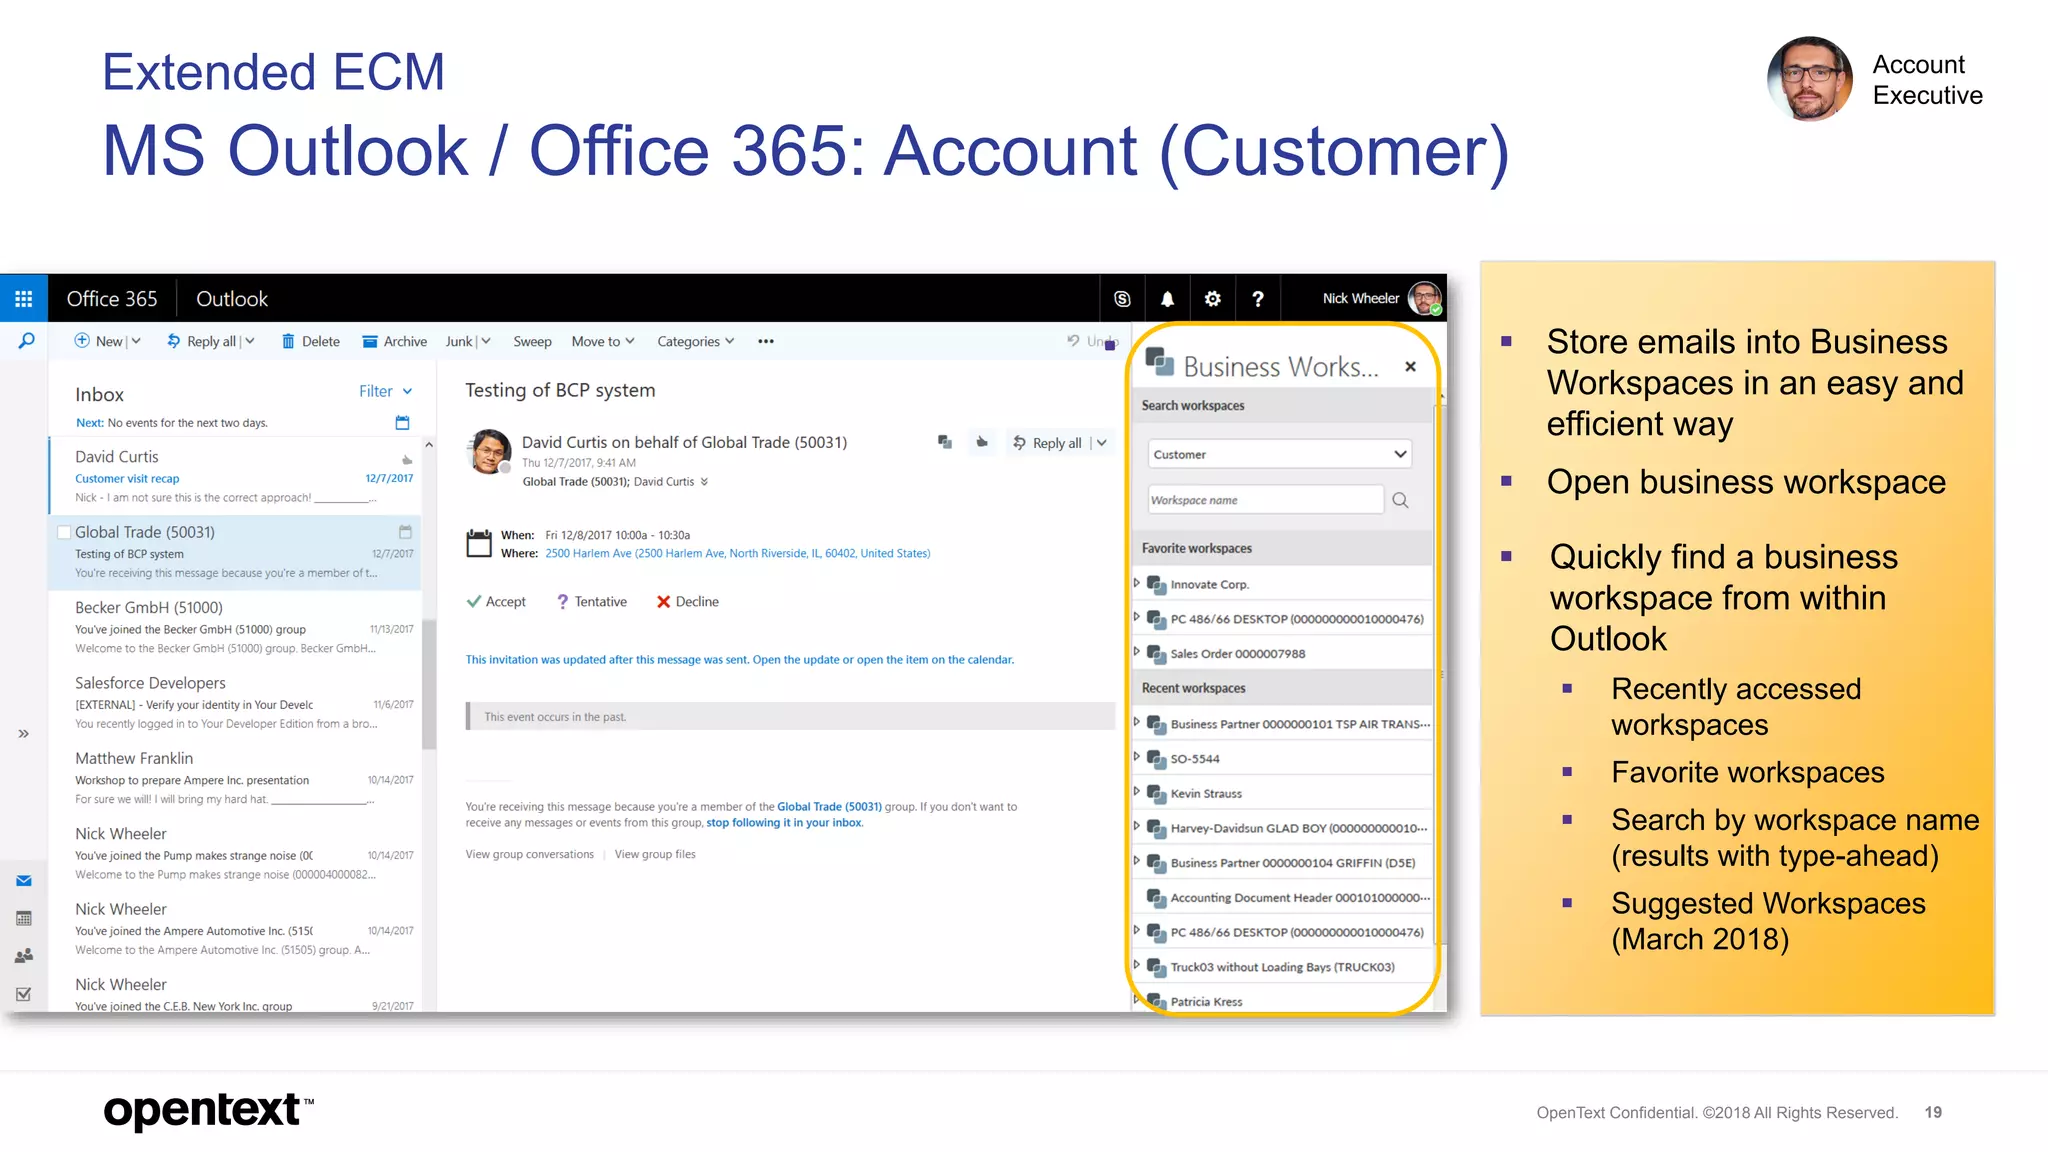Open the Inbox Filter dropdown
This screenshot has height=1152, width=2048.
pyautogui.click(x=386, y=392)
